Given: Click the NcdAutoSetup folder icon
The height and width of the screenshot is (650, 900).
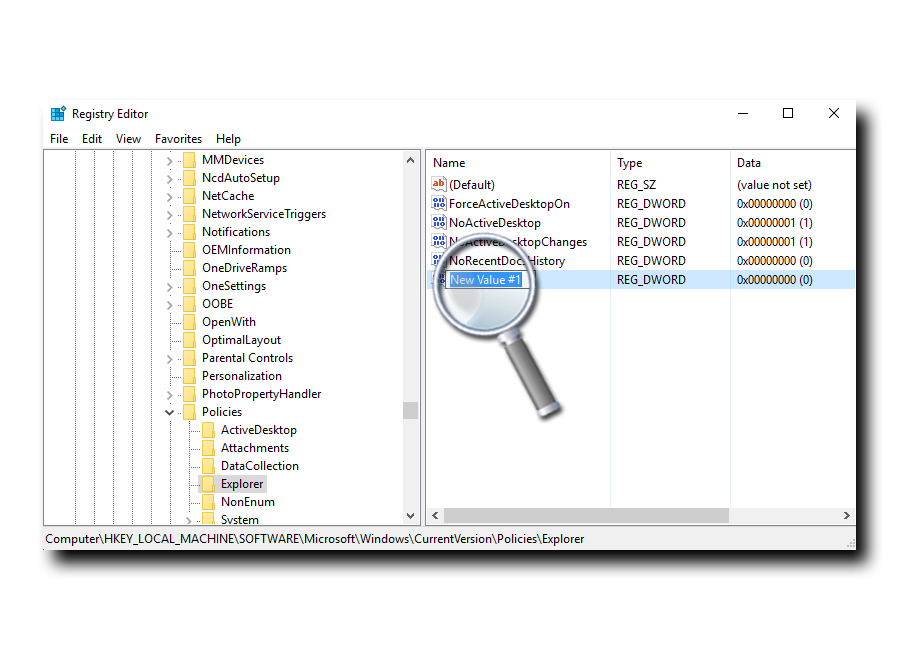Looking at the screenshot, I should pyautogui.click(x=189, y=178).
